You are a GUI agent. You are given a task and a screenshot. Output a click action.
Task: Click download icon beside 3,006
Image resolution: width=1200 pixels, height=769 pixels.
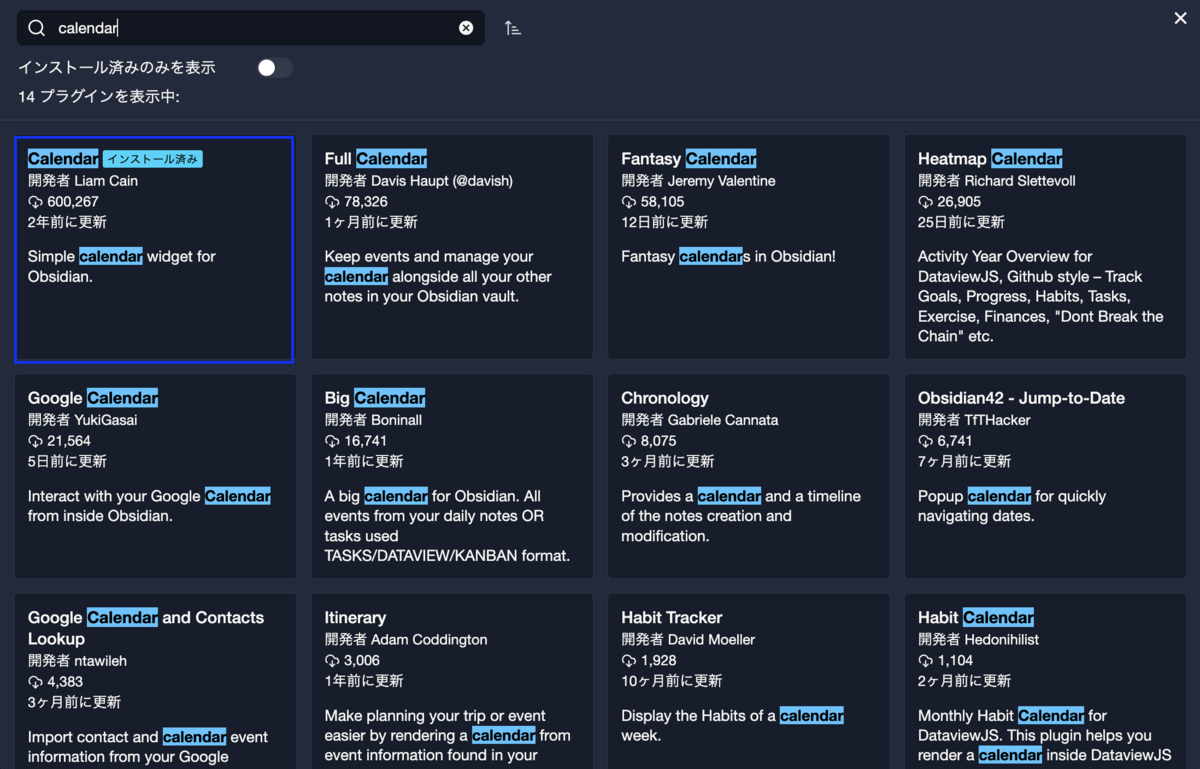(332, 661)
